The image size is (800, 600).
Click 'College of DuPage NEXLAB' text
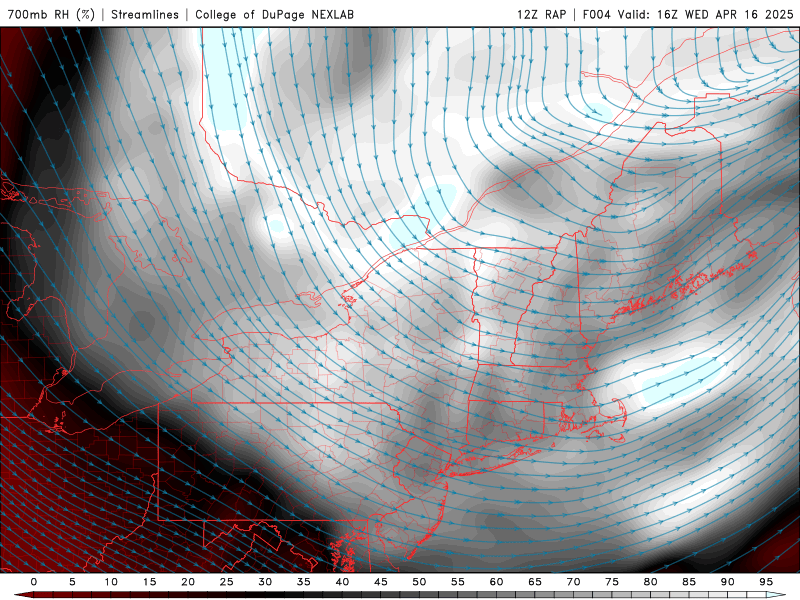tap(274, 14)
